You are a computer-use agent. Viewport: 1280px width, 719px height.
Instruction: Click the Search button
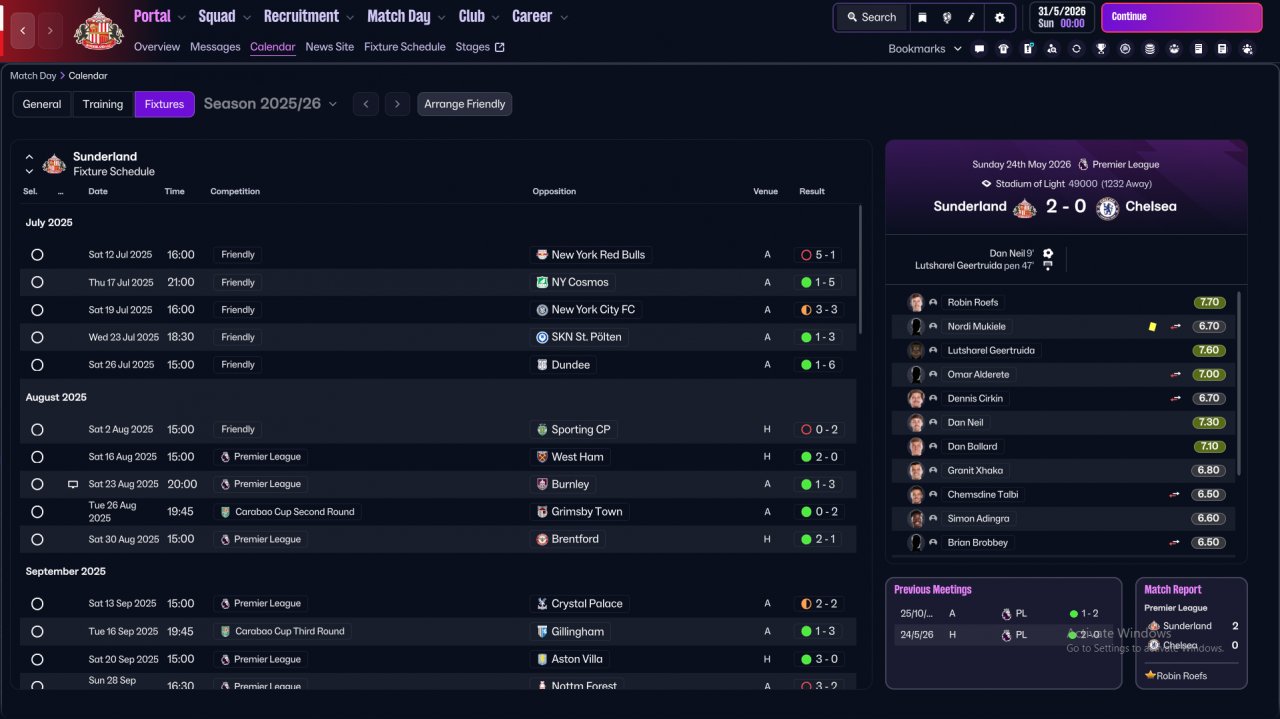click(x=871, y=17)
